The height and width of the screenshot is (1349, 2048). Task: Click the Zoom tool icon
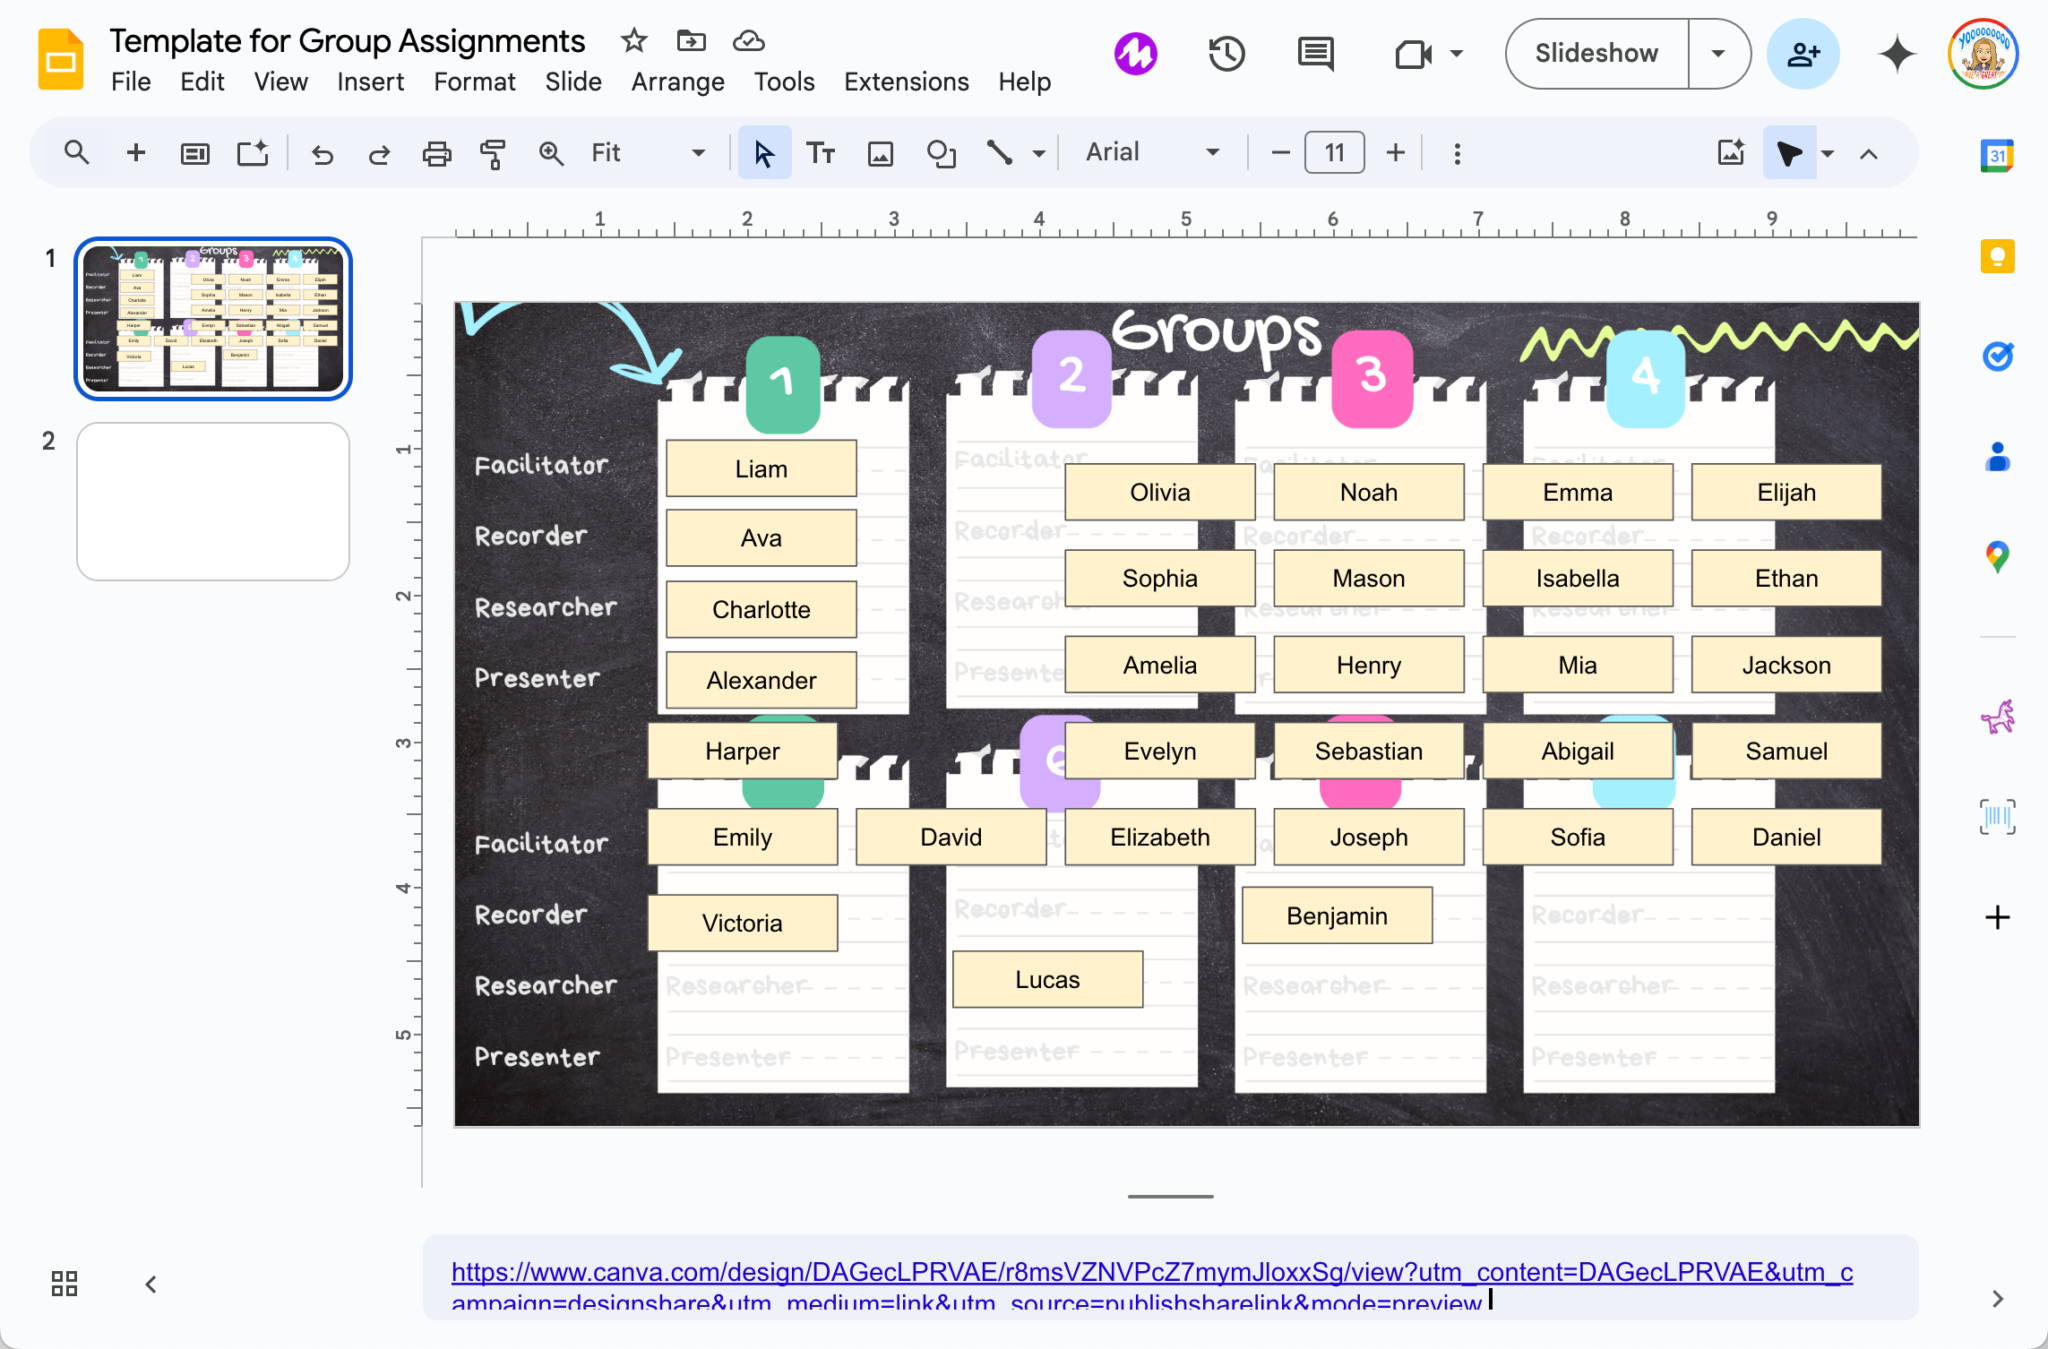pos(550,153)
